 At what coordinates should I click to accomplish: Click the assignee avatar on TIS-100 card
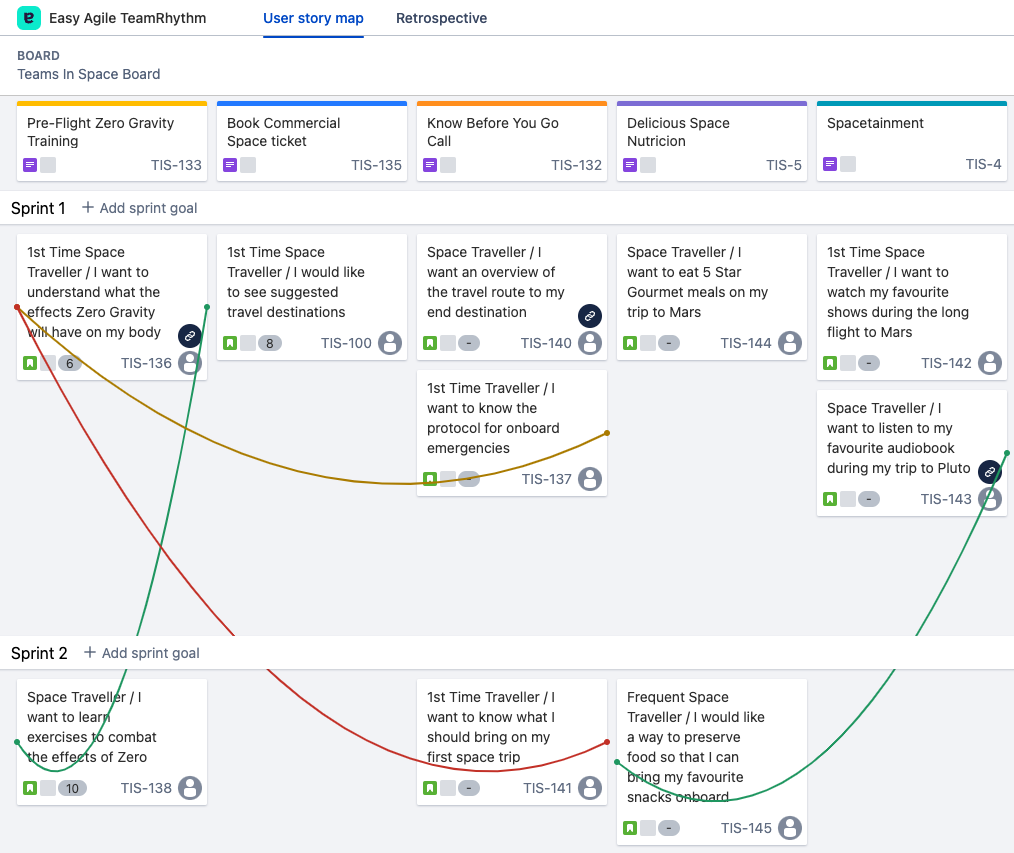390,343
